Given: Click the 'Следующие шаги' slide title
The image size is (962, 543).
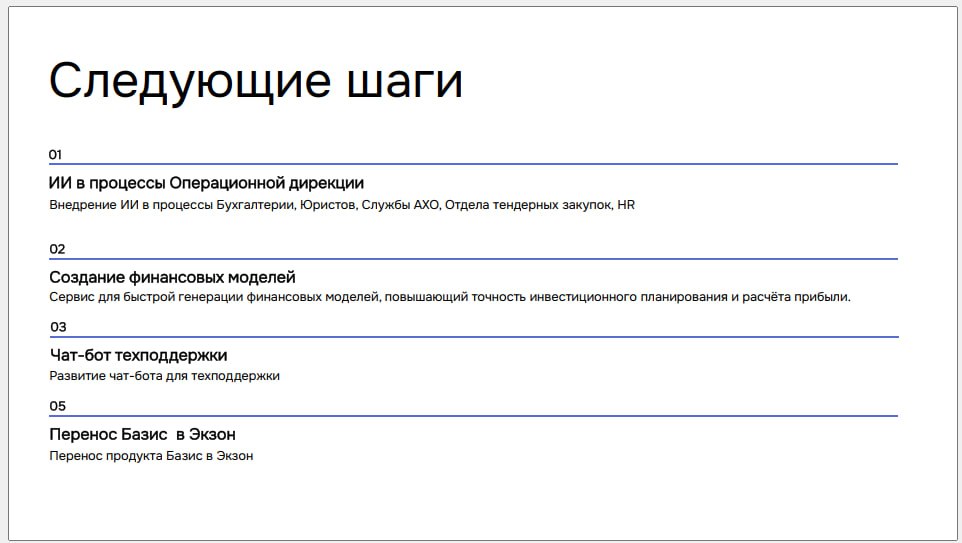Looking at the screenshot, I should pyautogui.click(x=256, y=81).
